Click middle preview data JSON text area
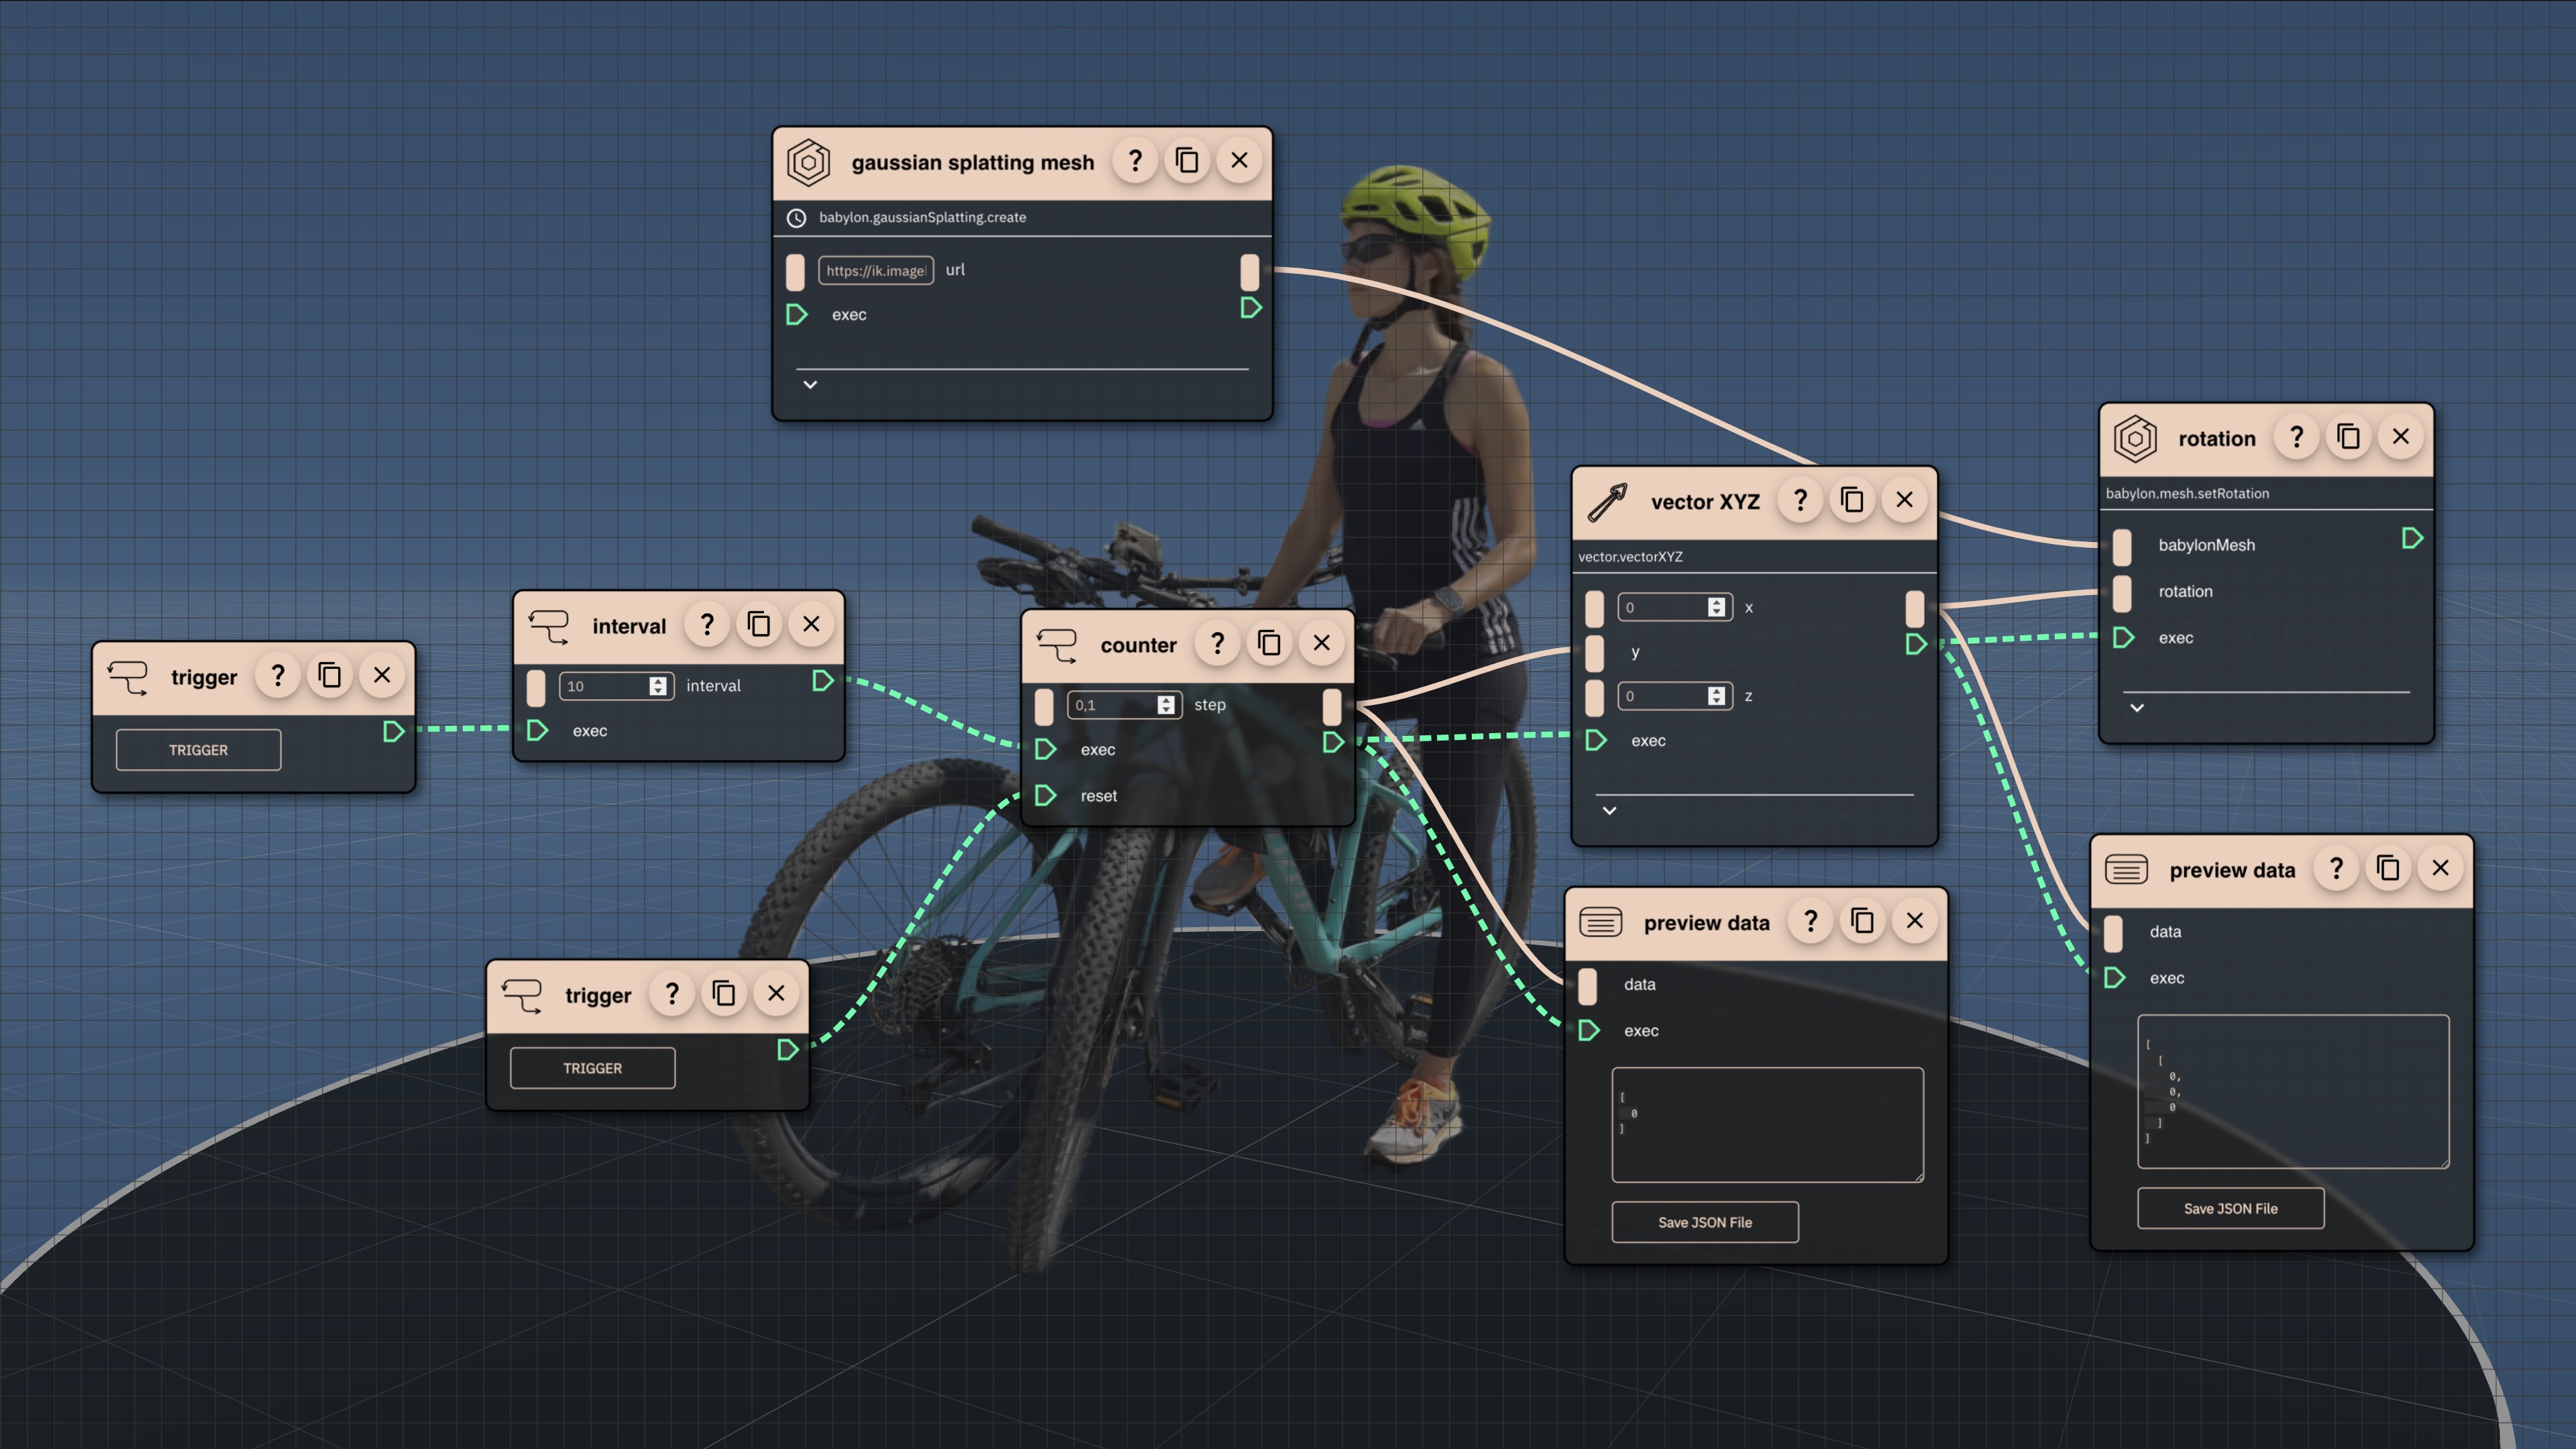The width and height of the screenshot is (2576, 1449). click(1767, 1125)
